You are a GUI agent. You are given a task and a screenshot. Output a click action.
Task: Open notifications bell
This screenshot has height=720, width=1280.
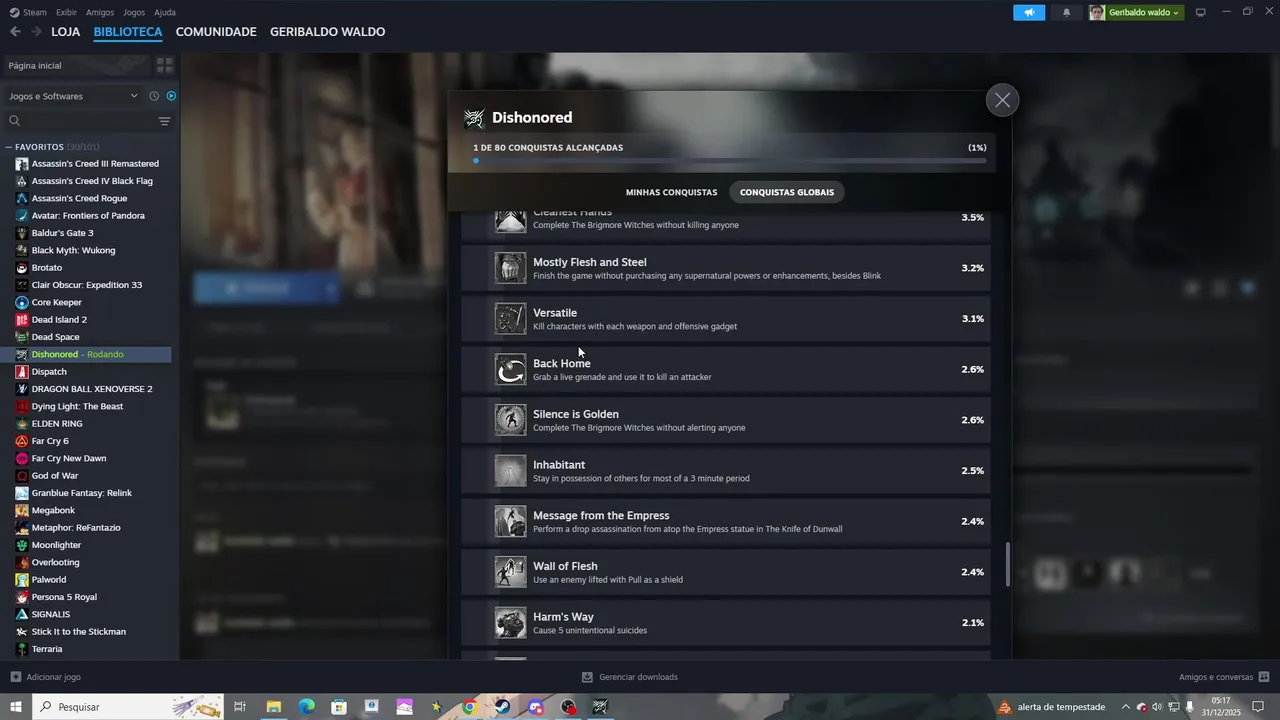(x=1066, y=12)
